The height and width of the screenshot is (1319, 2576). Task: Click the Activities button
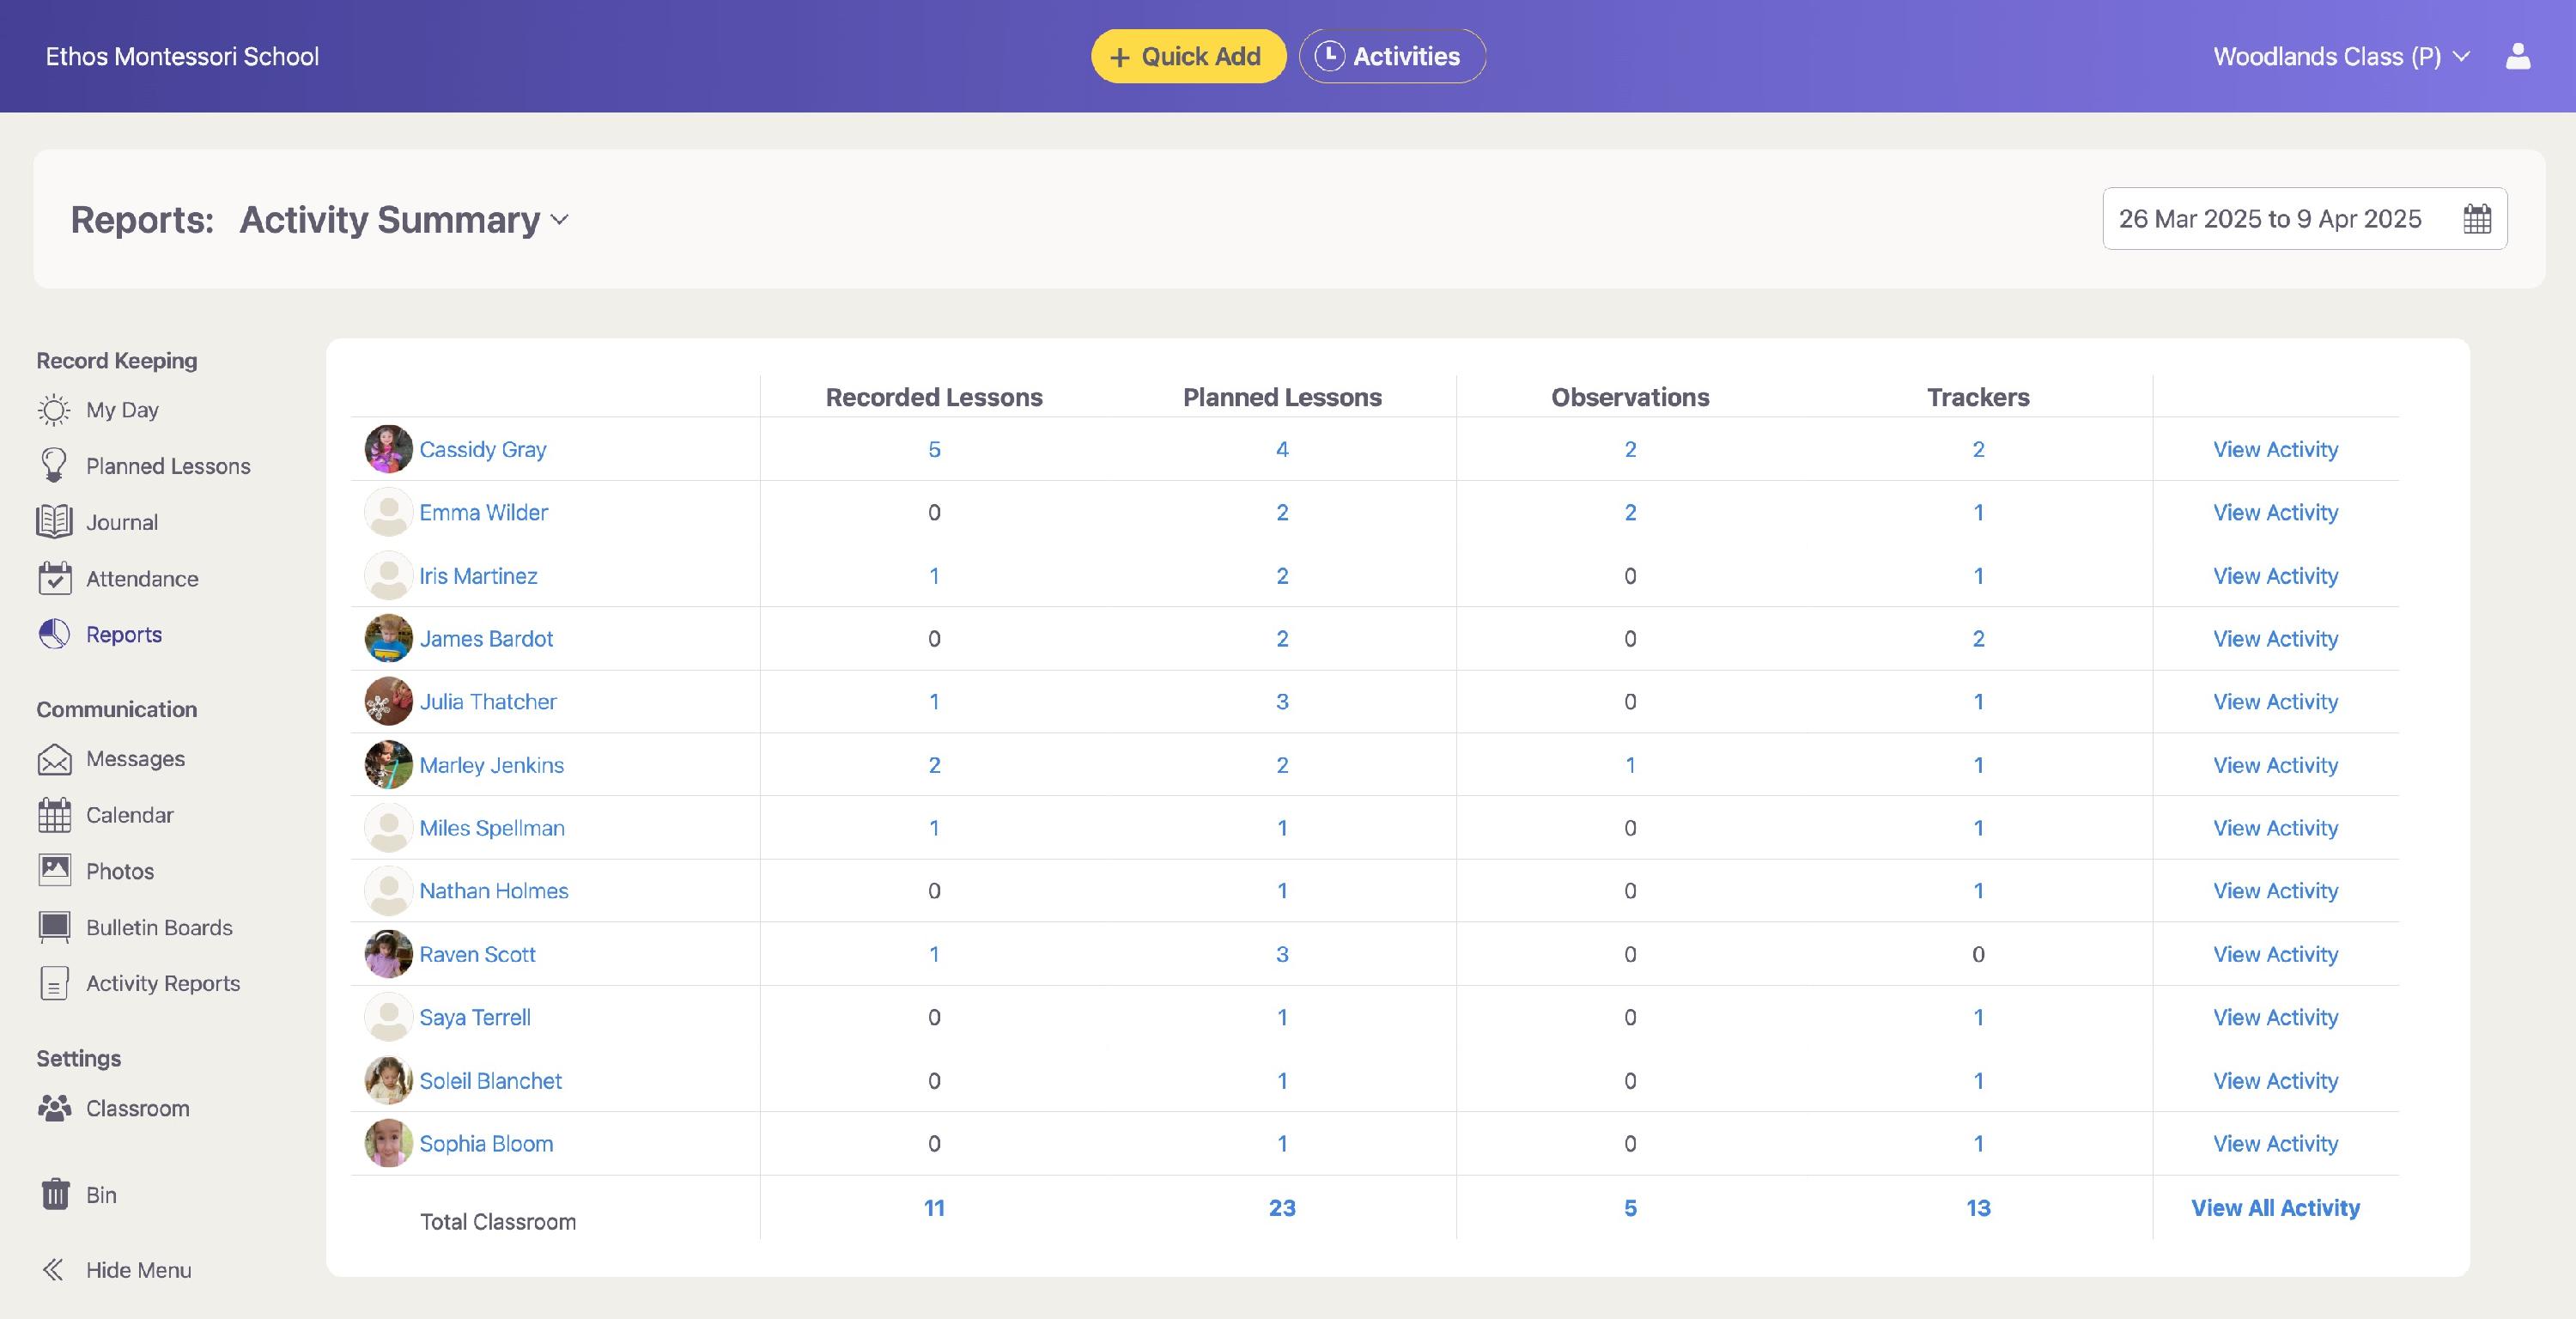pos(1391,56)
